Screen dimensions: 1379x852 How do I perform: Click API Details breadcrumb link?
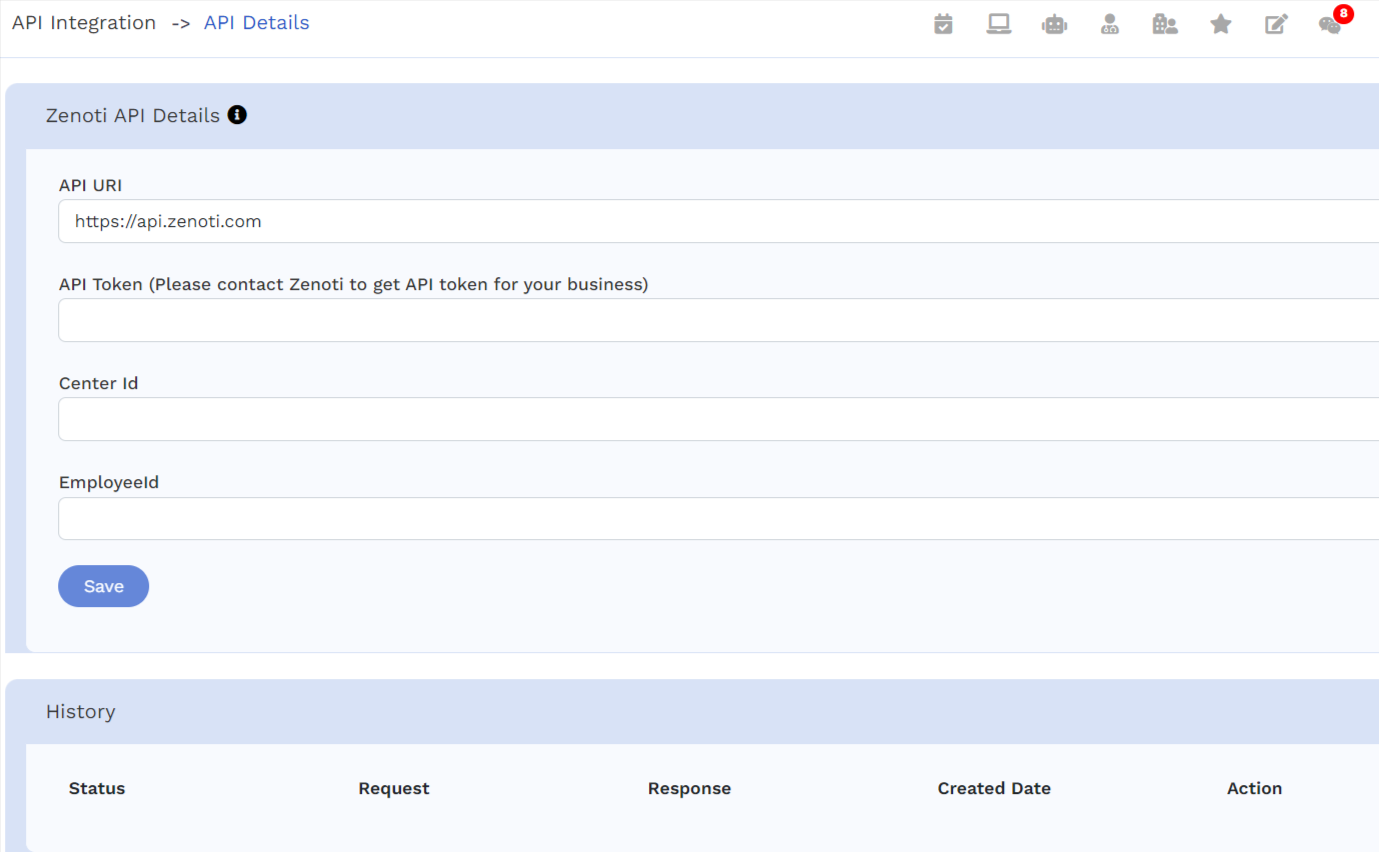click(257, 23)
